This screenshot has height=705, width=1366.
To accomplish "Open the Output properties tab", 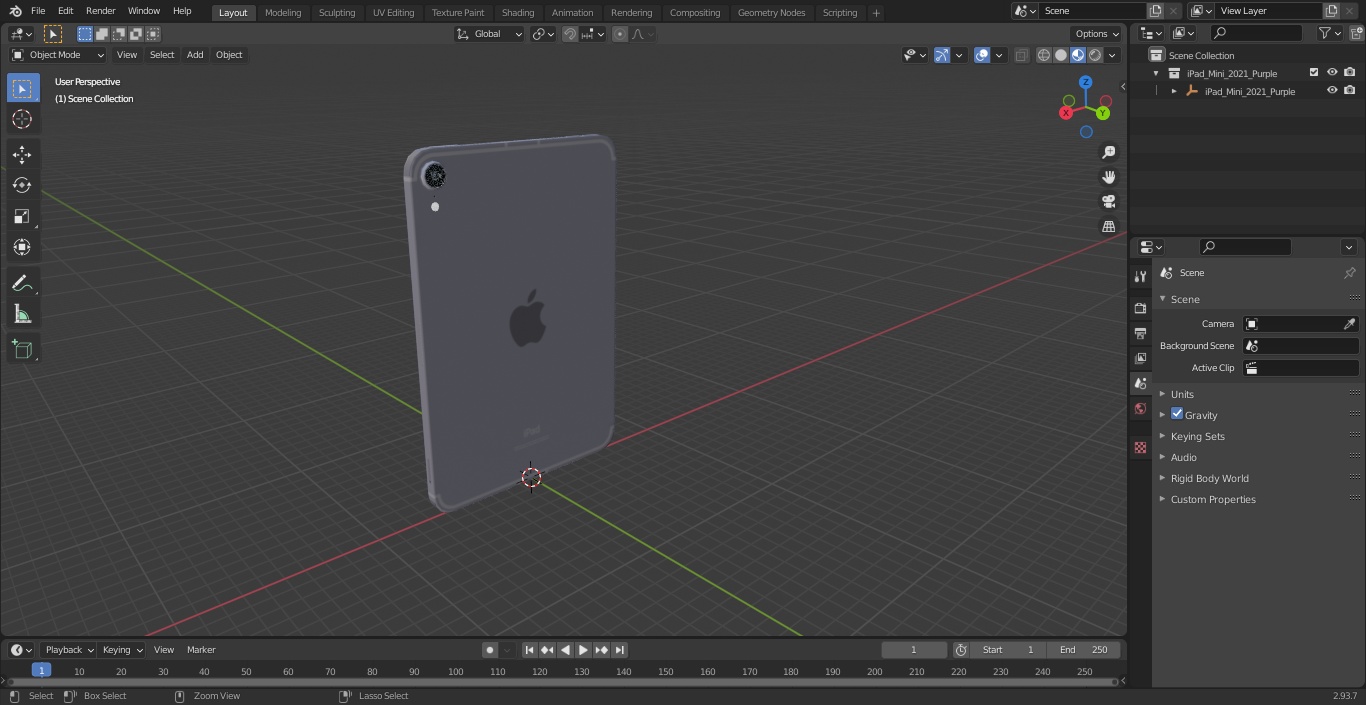I will 1140,333.
